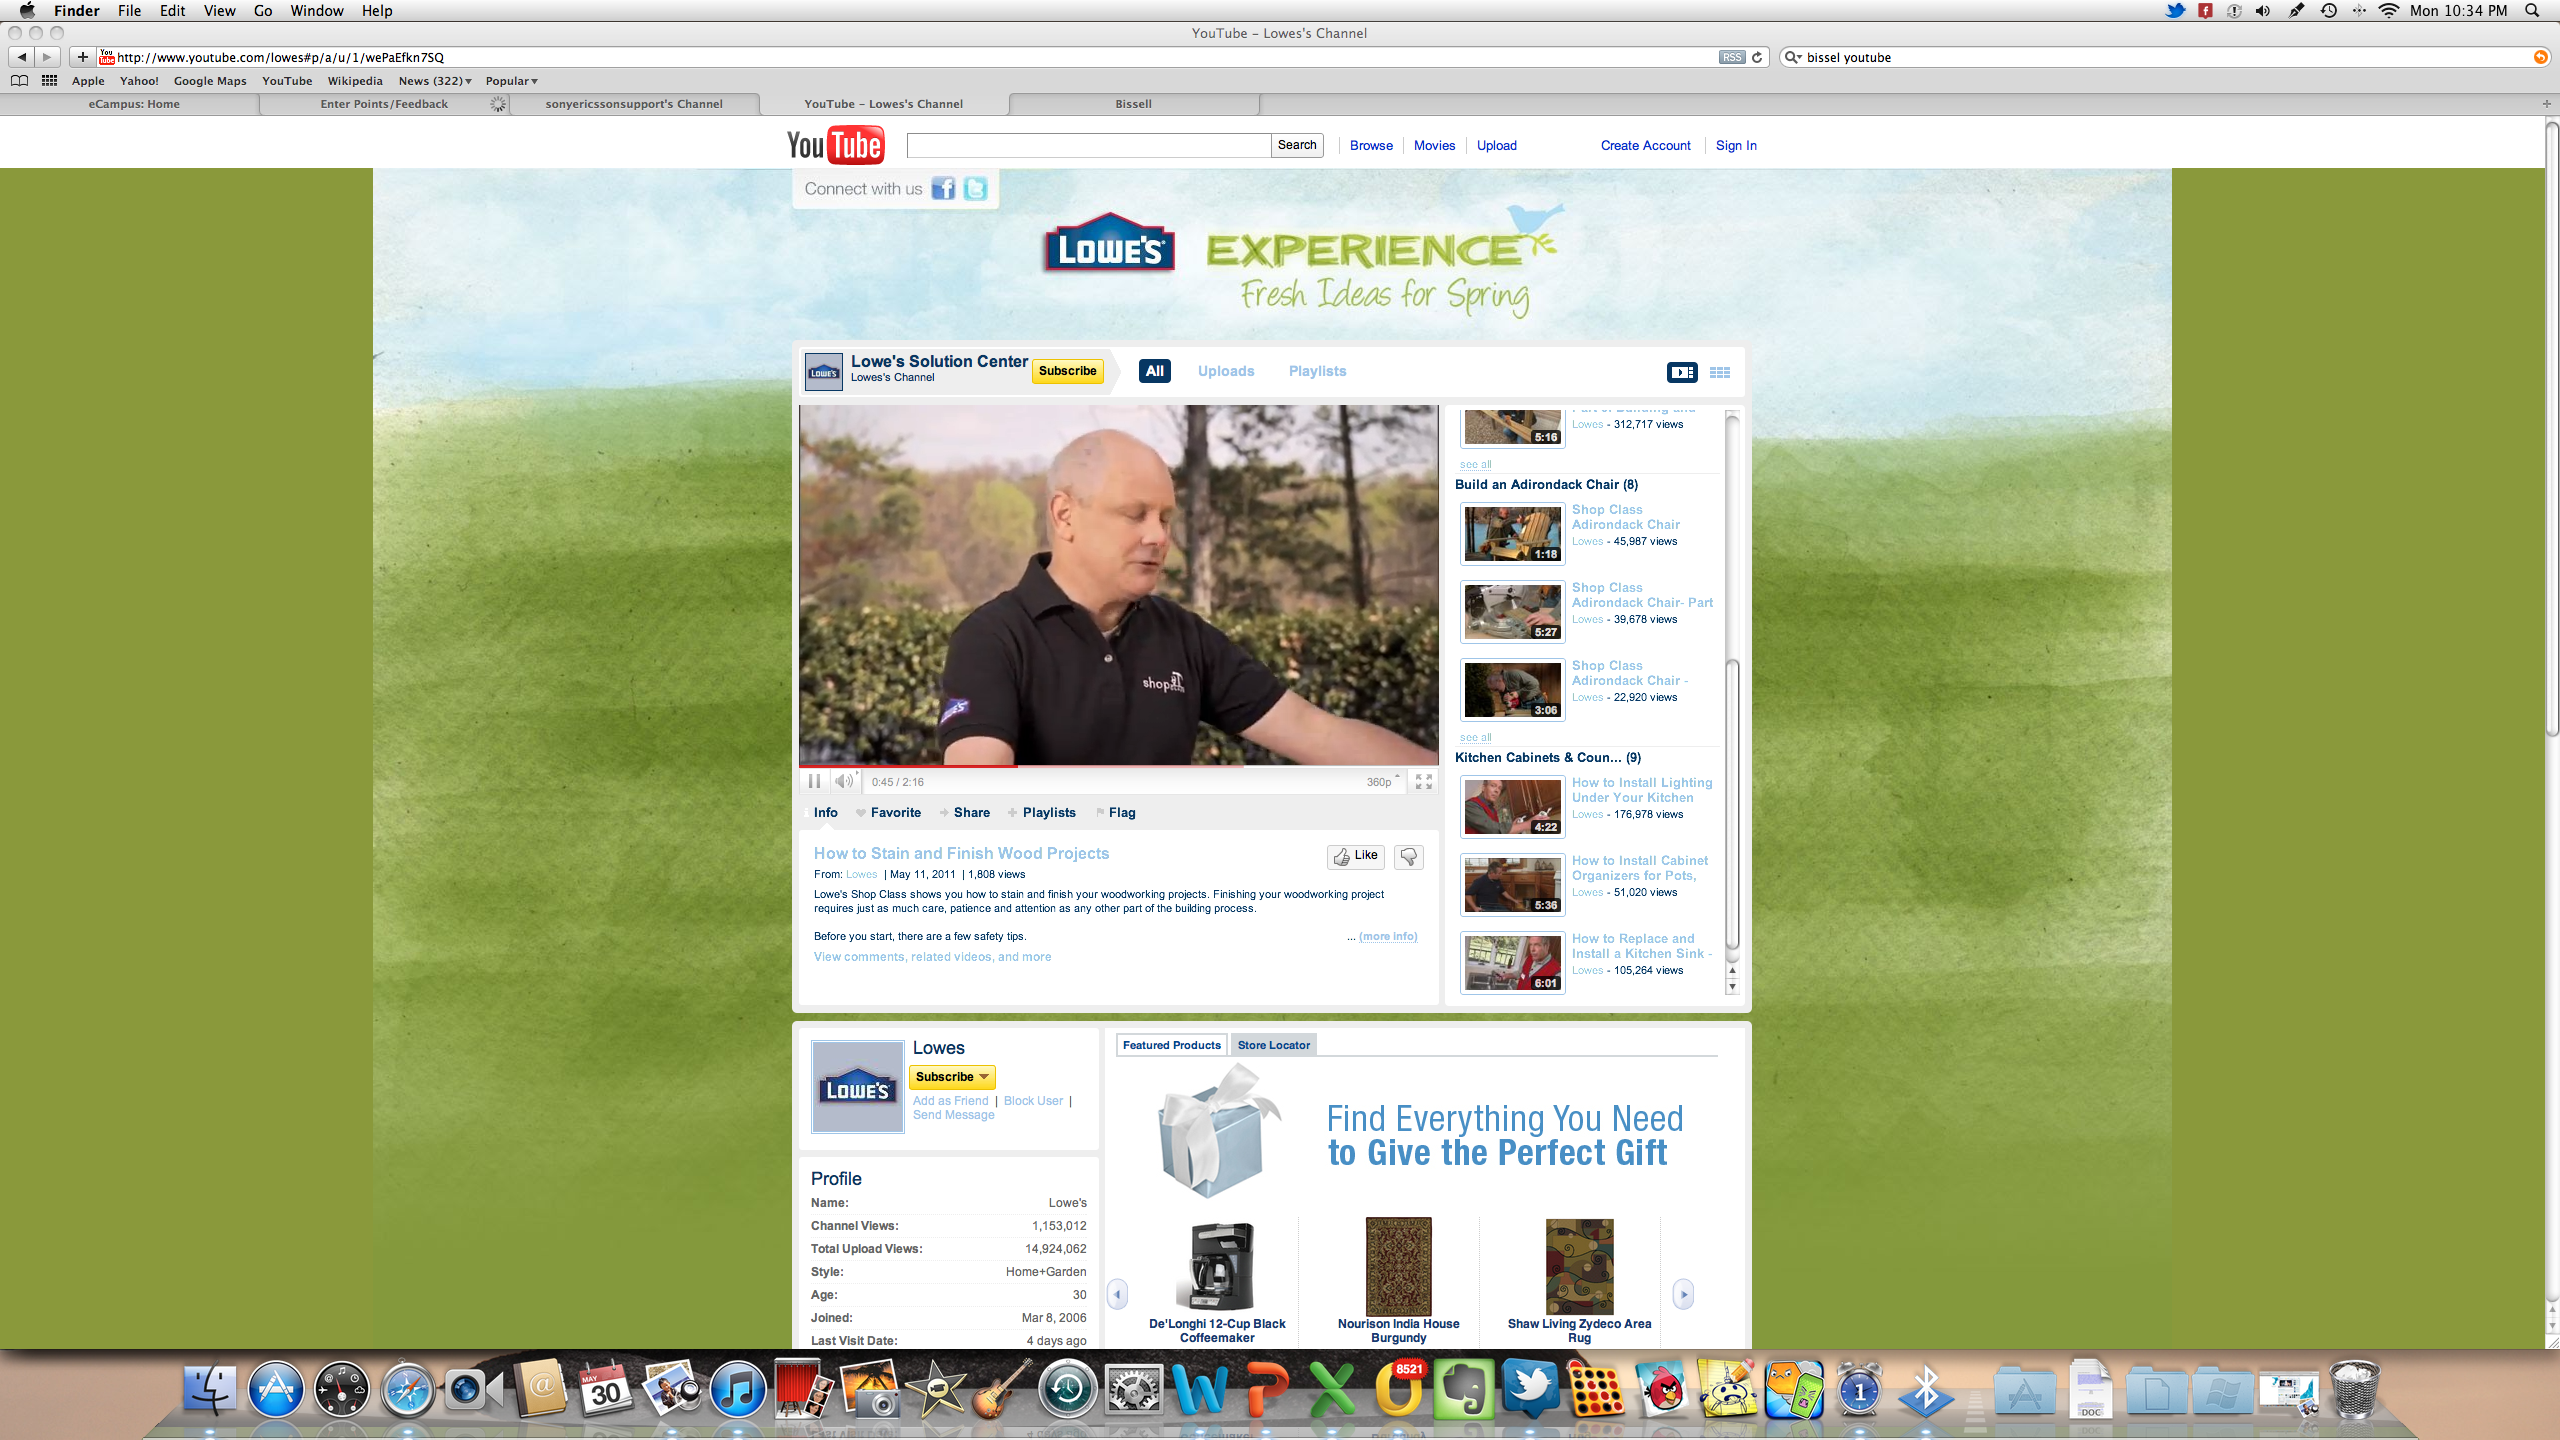Screen dimensions: 2560x1440
Task: Enter fullscreen video mode
Action: (1424, 782)
